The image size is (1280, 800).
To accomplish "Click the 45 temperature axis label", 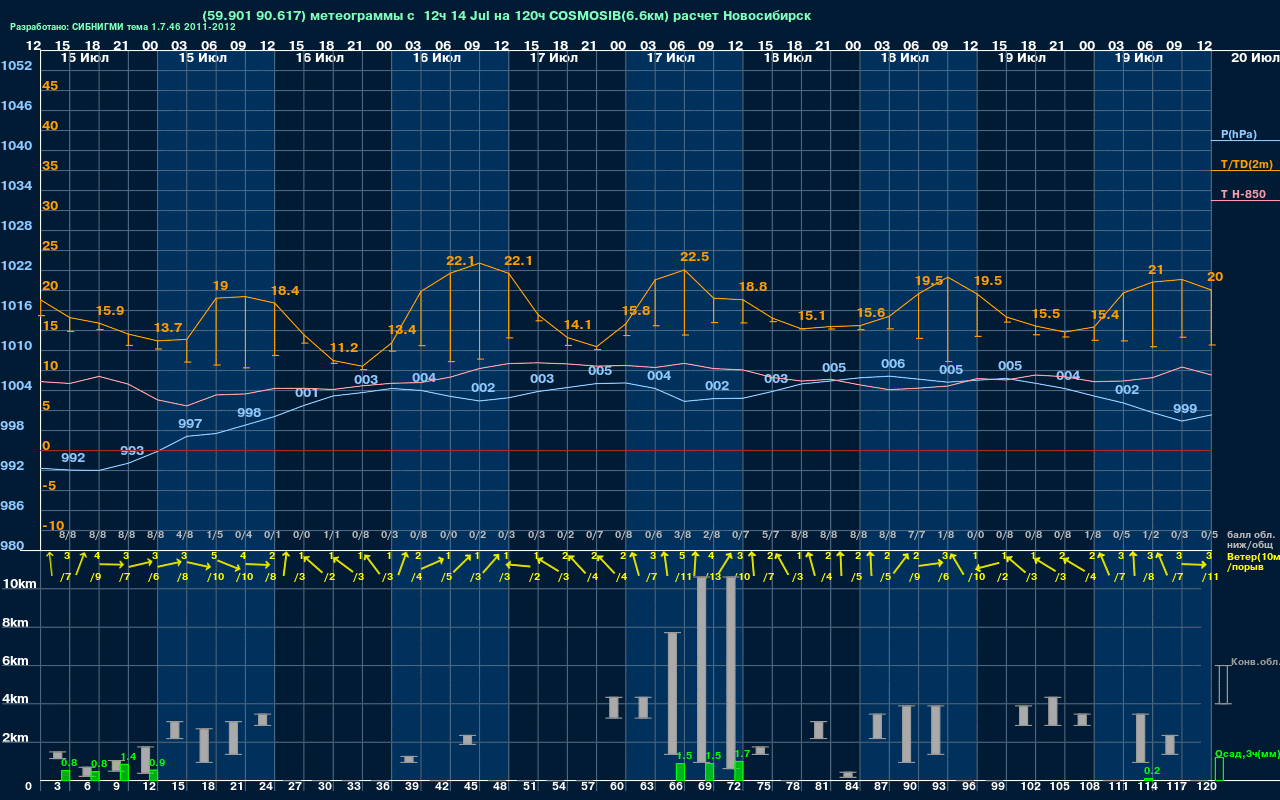I will pyautogui.click(x=50, y=86).
